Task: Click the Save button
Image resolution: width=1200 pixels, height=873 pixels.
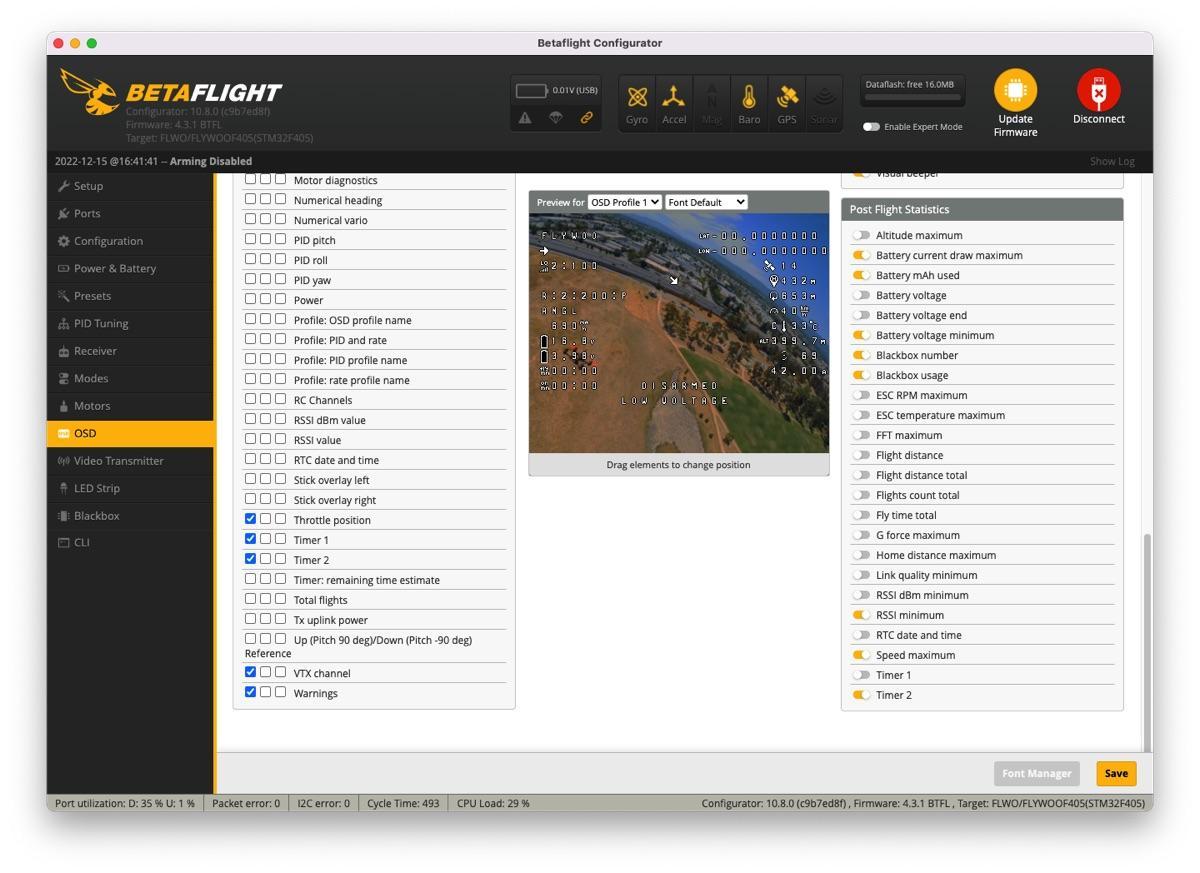Action: point(1116,773)
